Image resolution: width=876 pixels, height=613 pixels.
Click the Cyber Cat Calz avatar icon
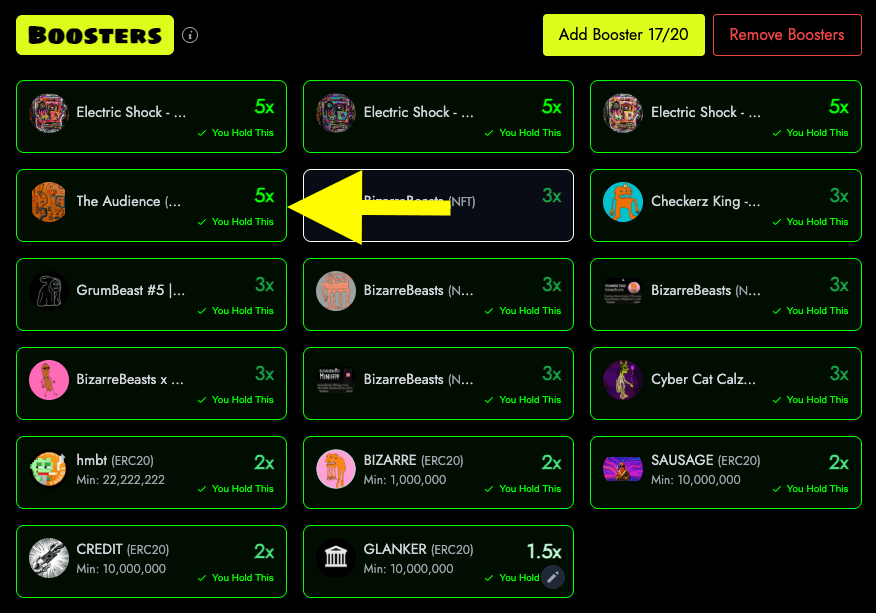click(623, 380)
